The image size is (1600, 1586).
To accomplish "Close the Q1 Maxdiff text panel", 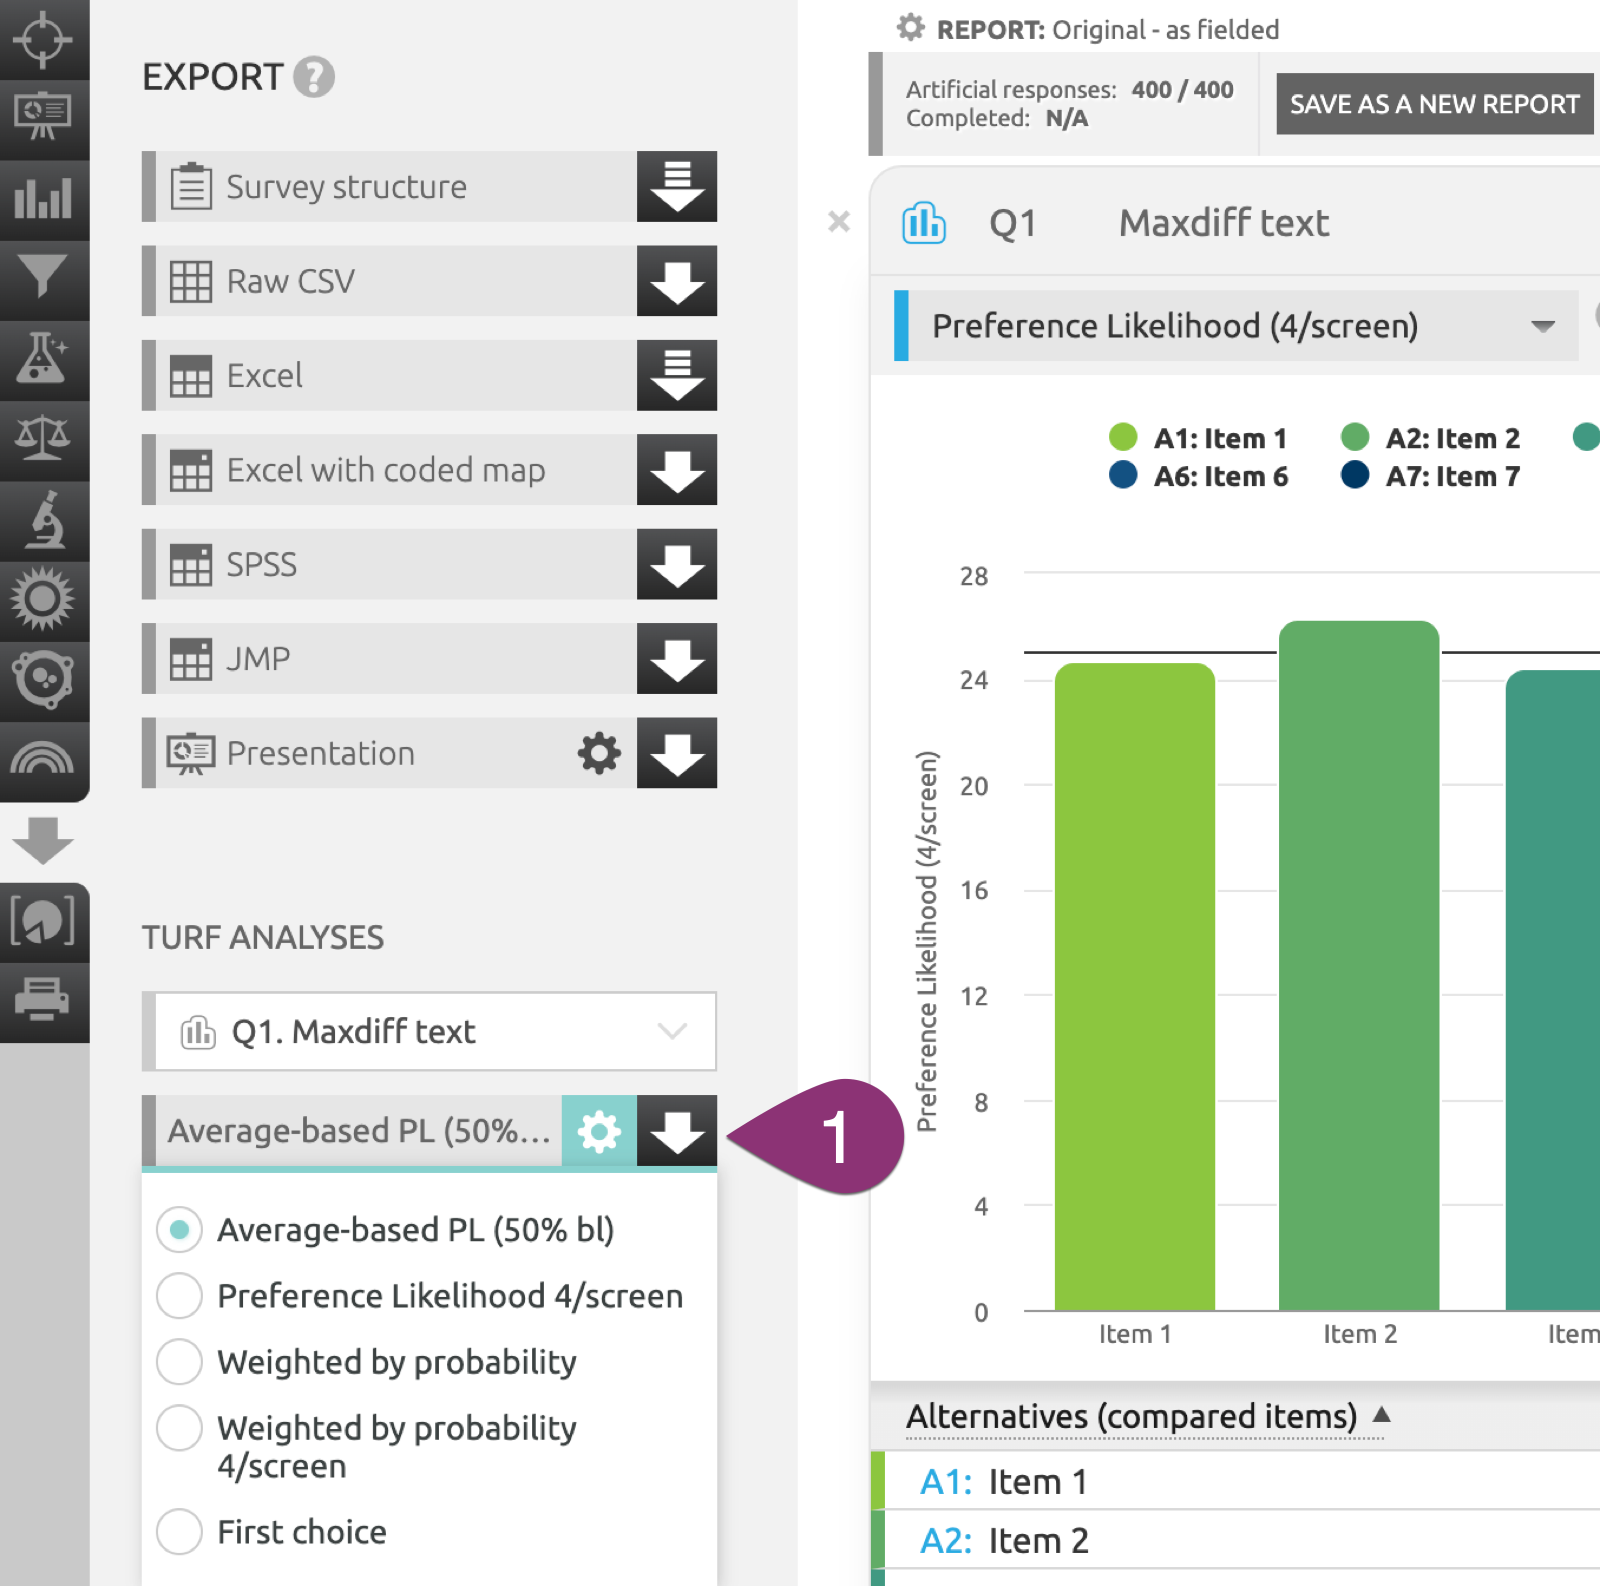I will point(838,222).
